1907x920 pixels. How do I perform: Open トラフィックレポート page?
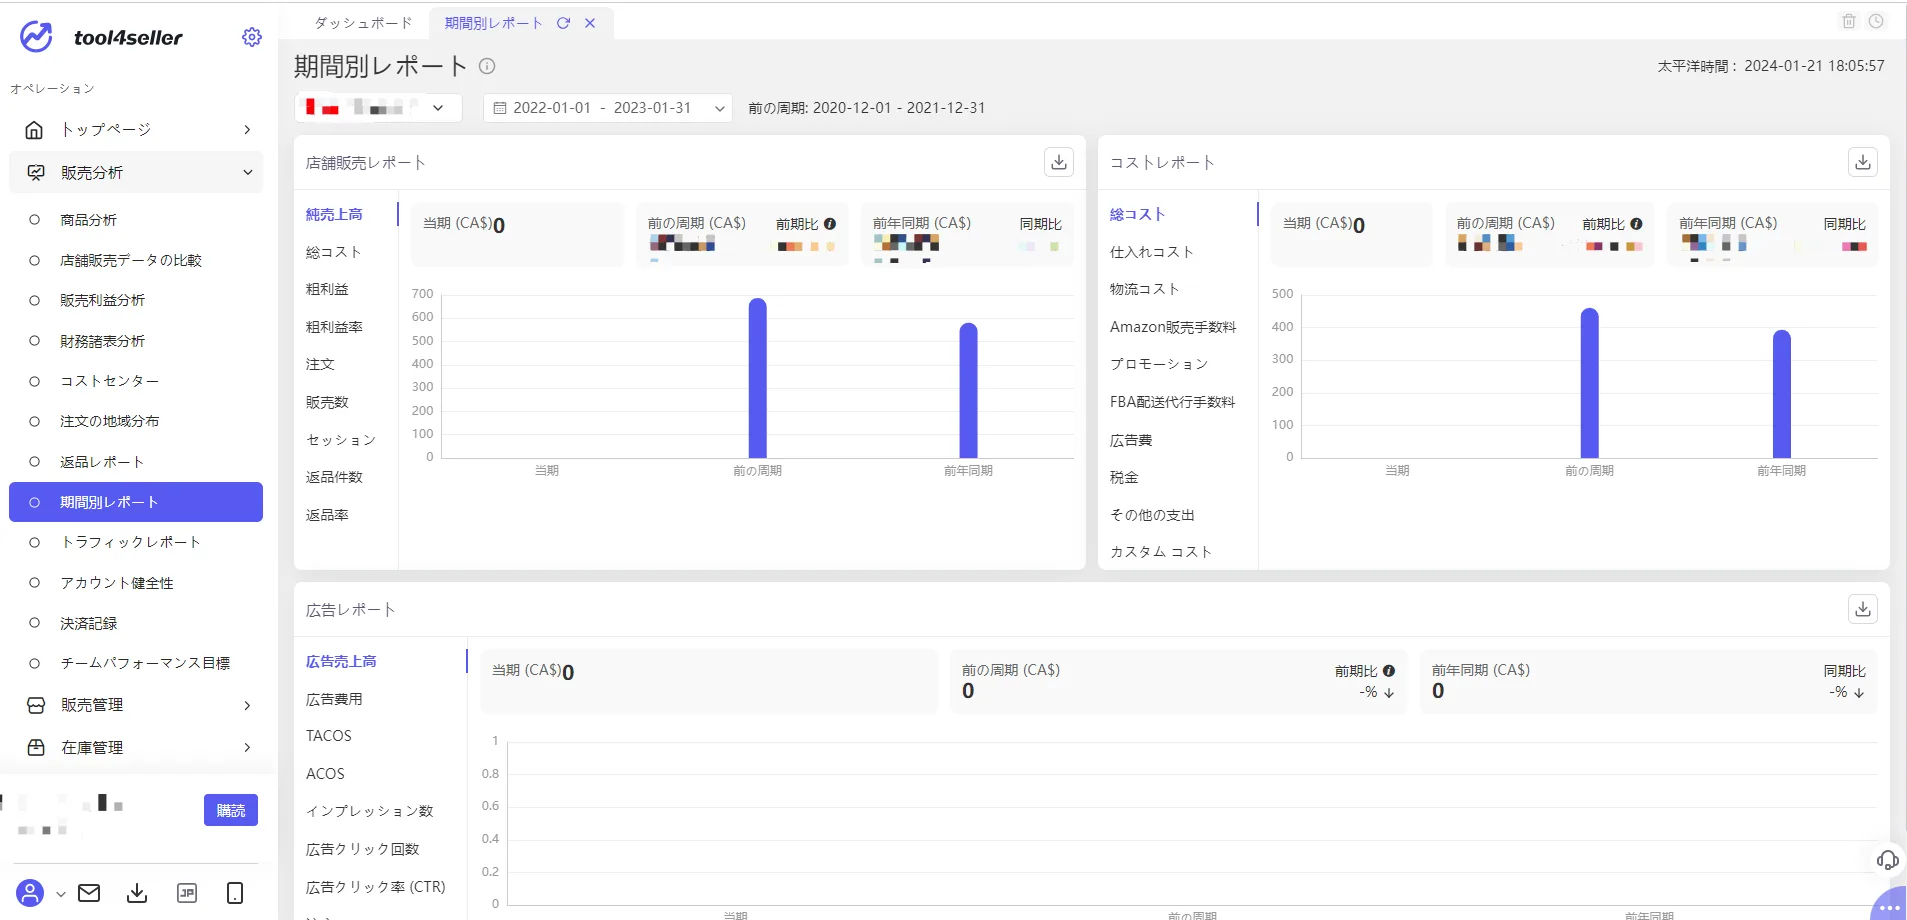(x=131, y=542)
